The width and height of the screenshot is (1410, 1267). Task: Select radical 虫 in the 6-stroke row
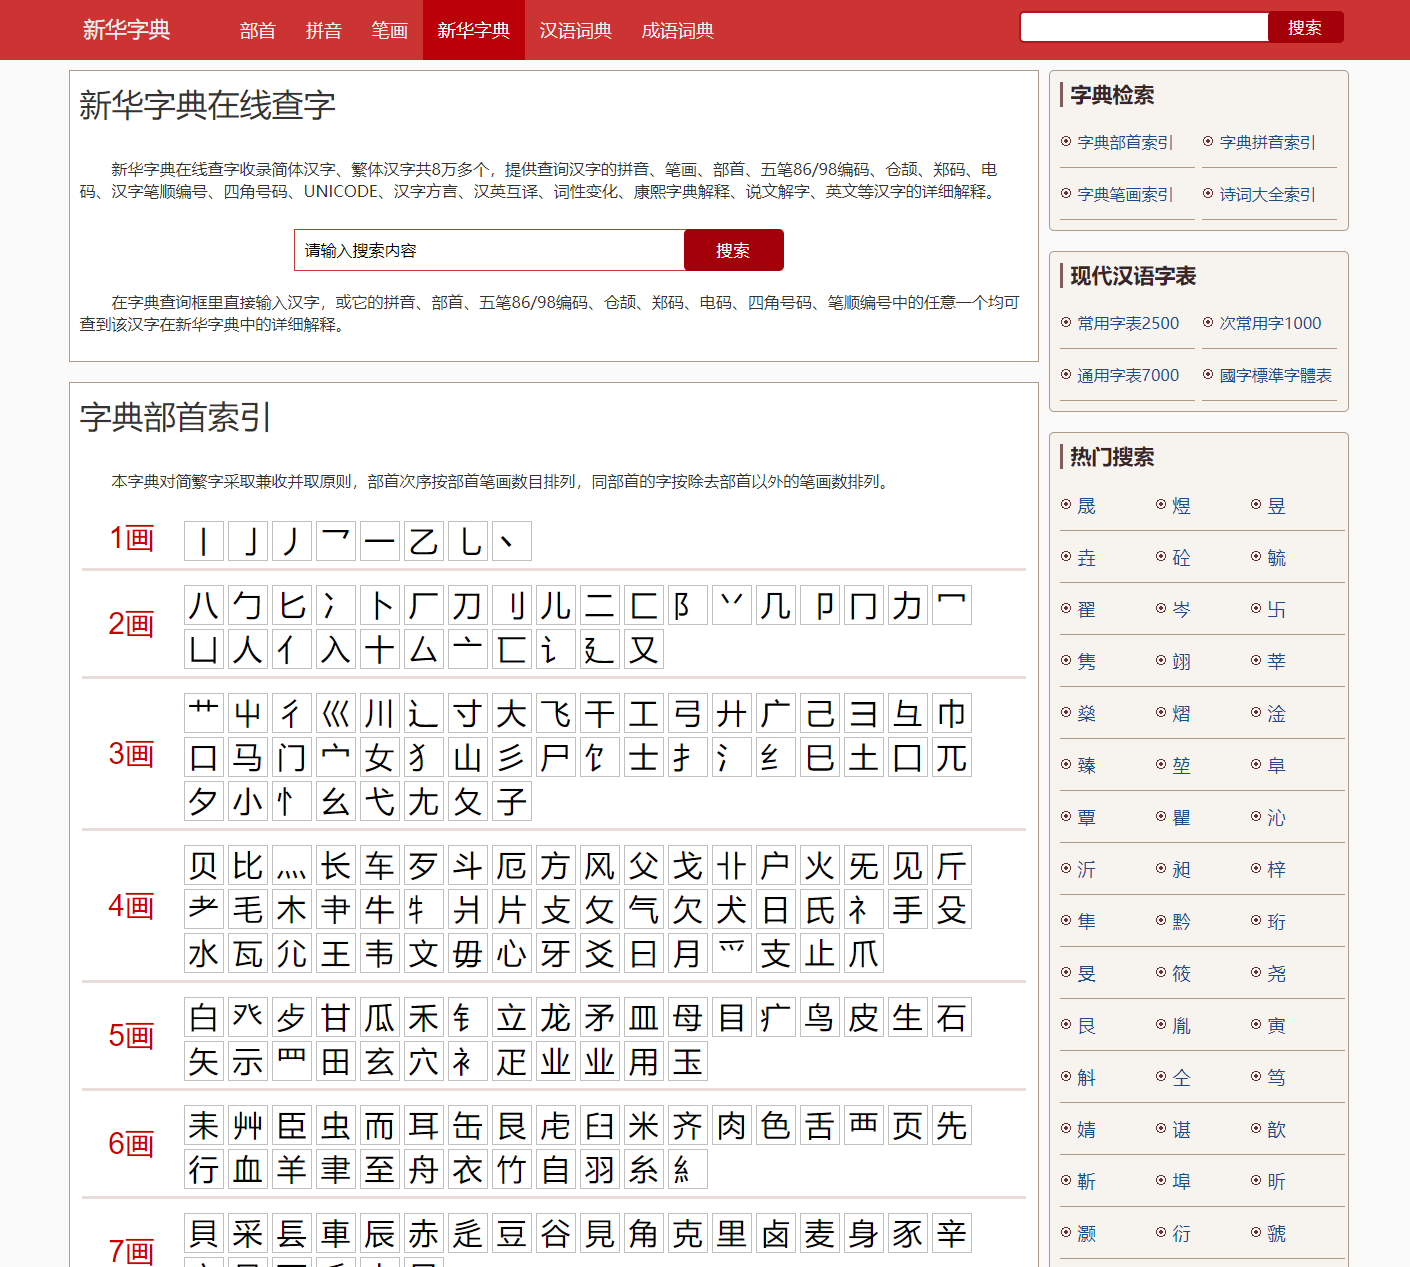click(x=335, y=1124)
